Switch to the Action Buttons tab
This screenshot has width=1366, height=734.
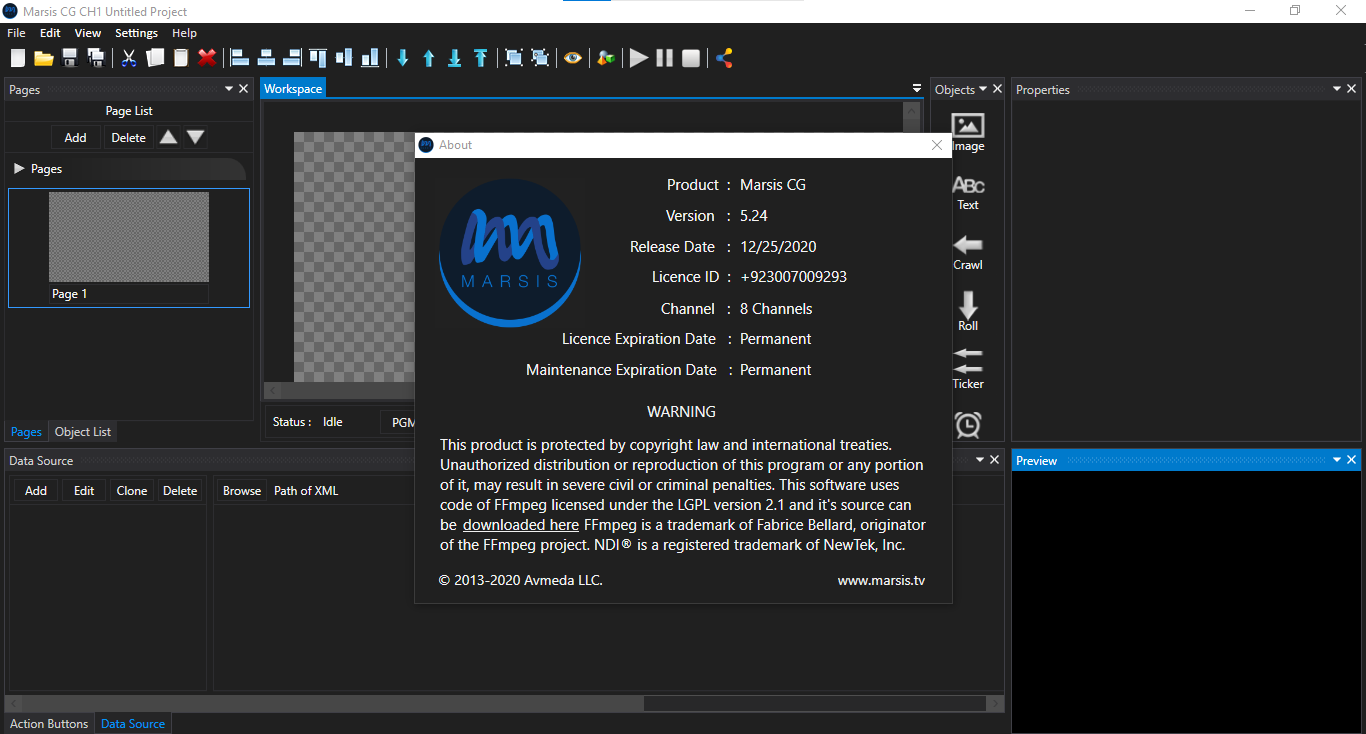pyautogui.click(x=49, y=723)
